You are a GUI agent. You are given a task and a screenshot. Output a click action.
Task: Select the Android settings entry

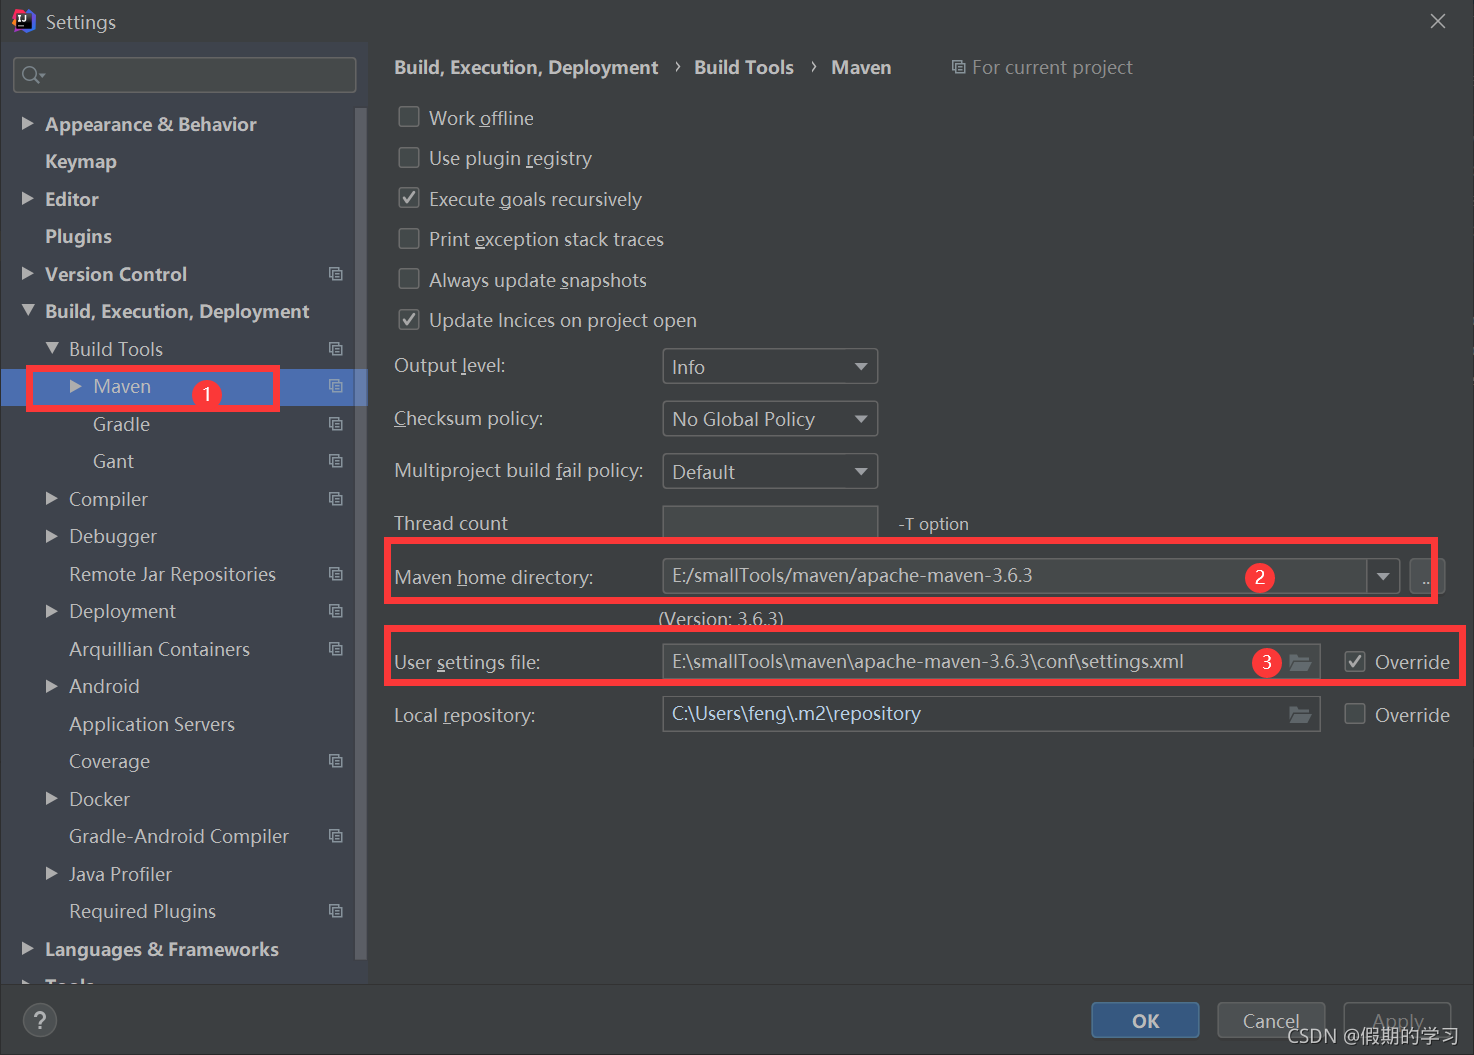click(104, 686)
